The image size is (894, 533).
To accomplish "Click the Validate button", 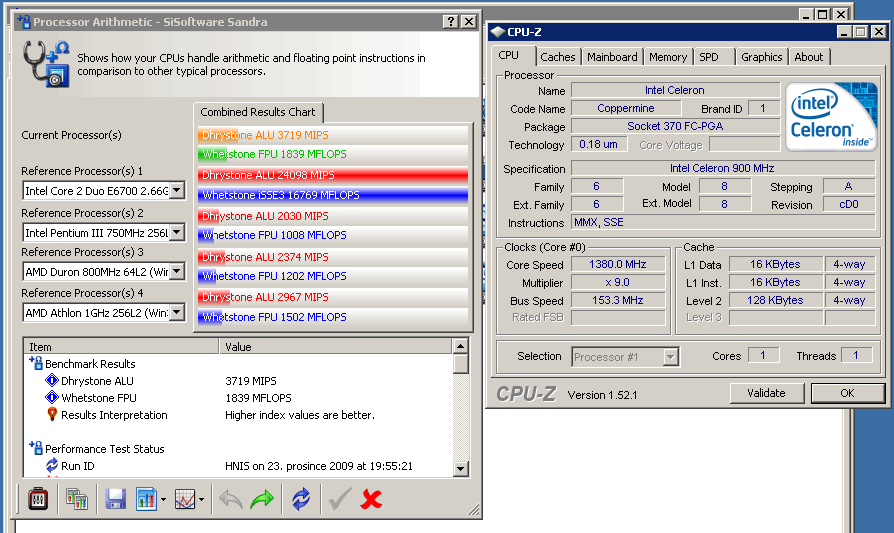I will pyautogui.click(x=767, y=393).
